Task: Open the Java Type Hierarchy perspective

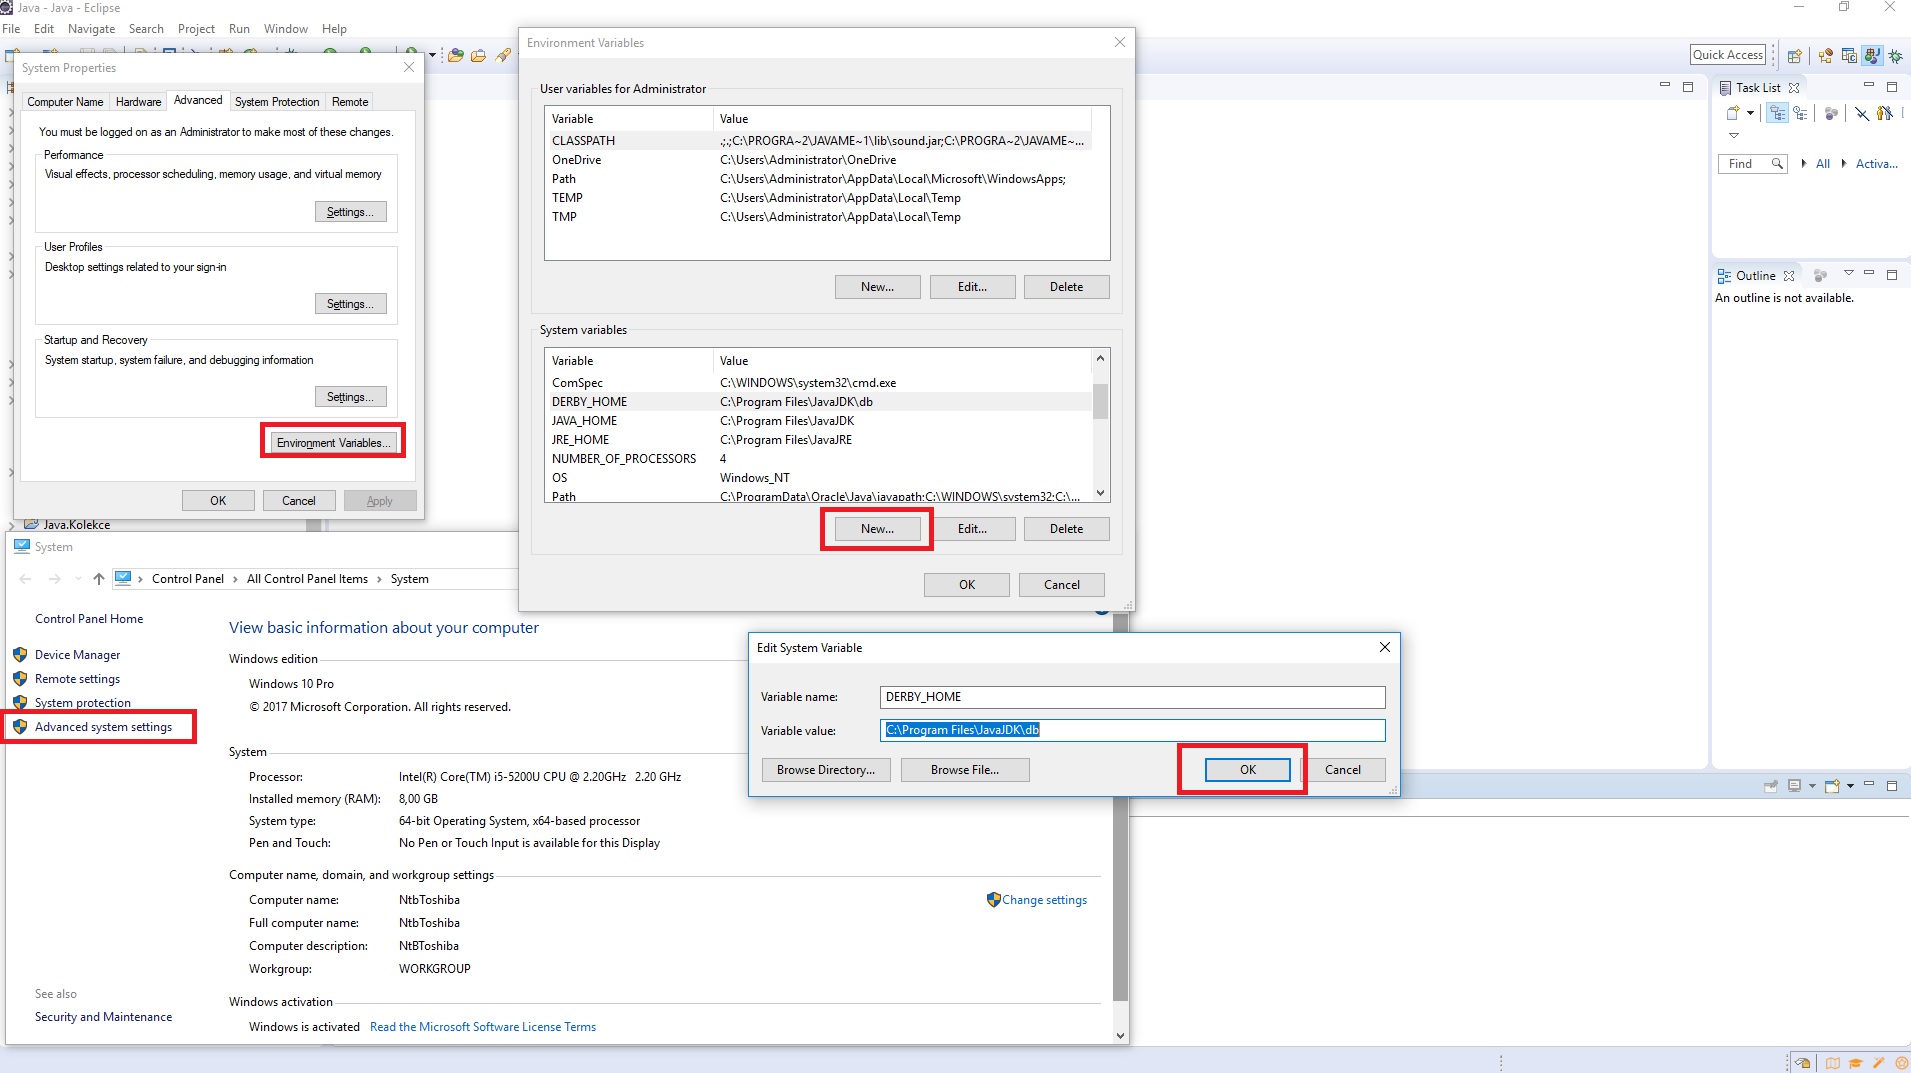Action: (1826, 56)
